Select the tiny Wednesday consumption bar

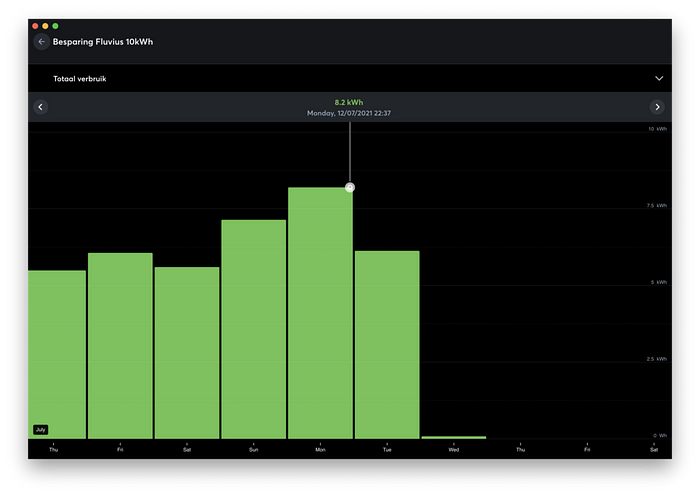point(453,437)
